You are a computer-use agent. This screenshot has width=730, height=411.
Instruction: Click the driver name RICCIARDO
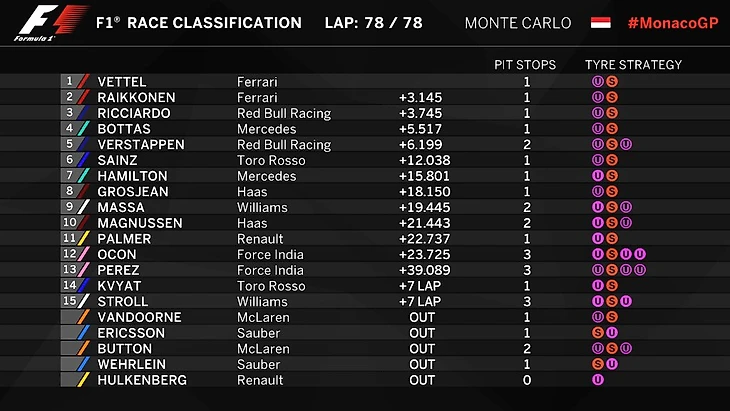133,113
